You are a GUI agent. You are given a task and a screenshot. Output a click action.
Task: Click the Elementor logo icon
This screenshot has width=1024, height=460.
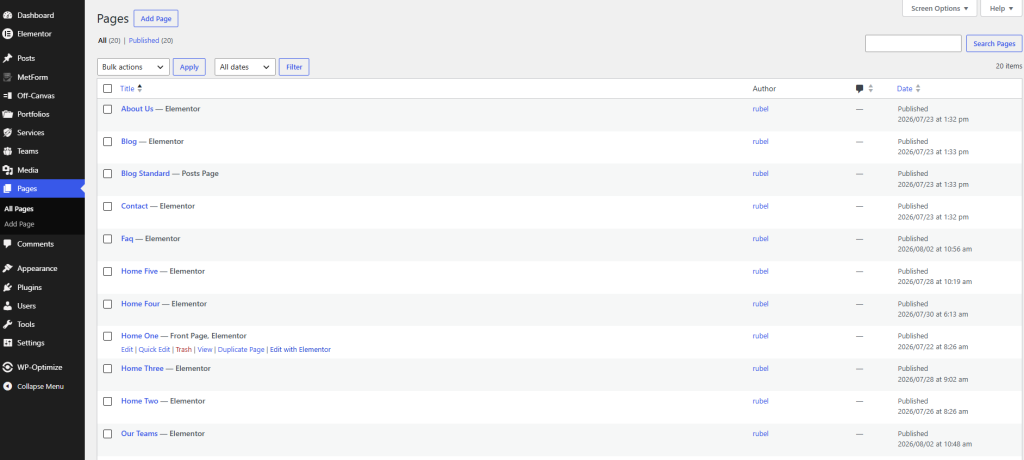(x=8, y=33)
